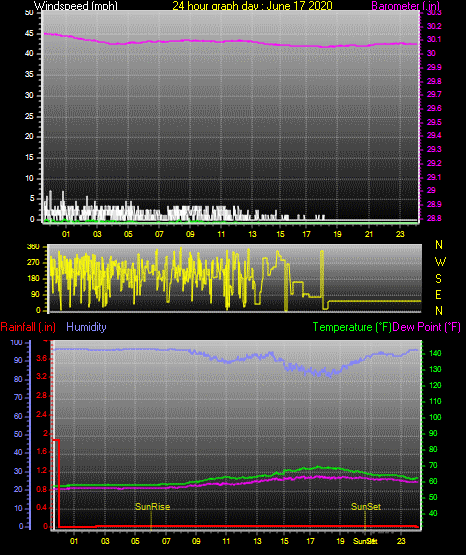
Task: Click the 45 mph windspeed scale value
Action: (29, 33)
